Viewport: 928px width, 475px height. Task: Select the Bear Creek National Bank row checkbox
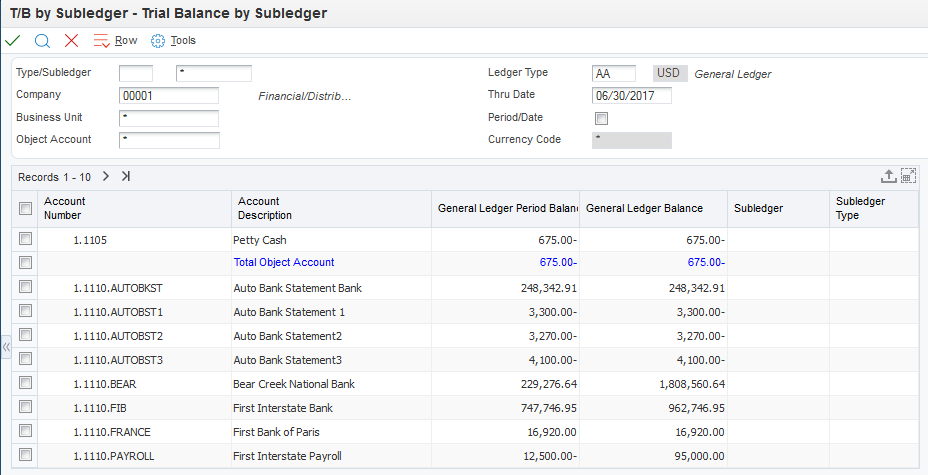pos(26,383)
